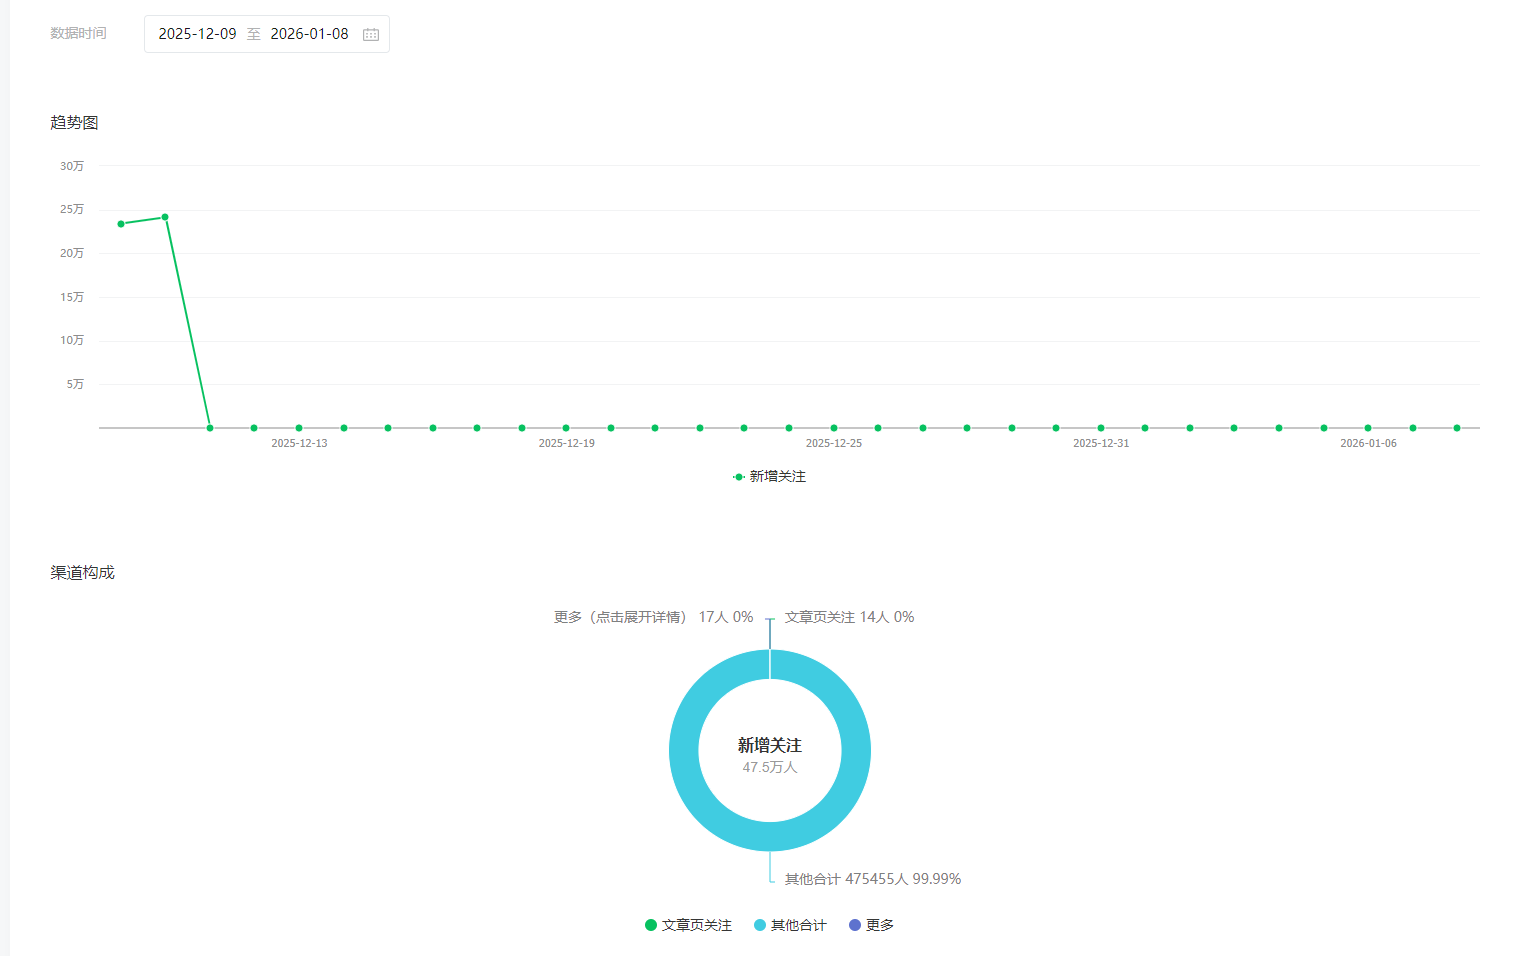Toggle the purple 更多 legend item

point(871,925)
